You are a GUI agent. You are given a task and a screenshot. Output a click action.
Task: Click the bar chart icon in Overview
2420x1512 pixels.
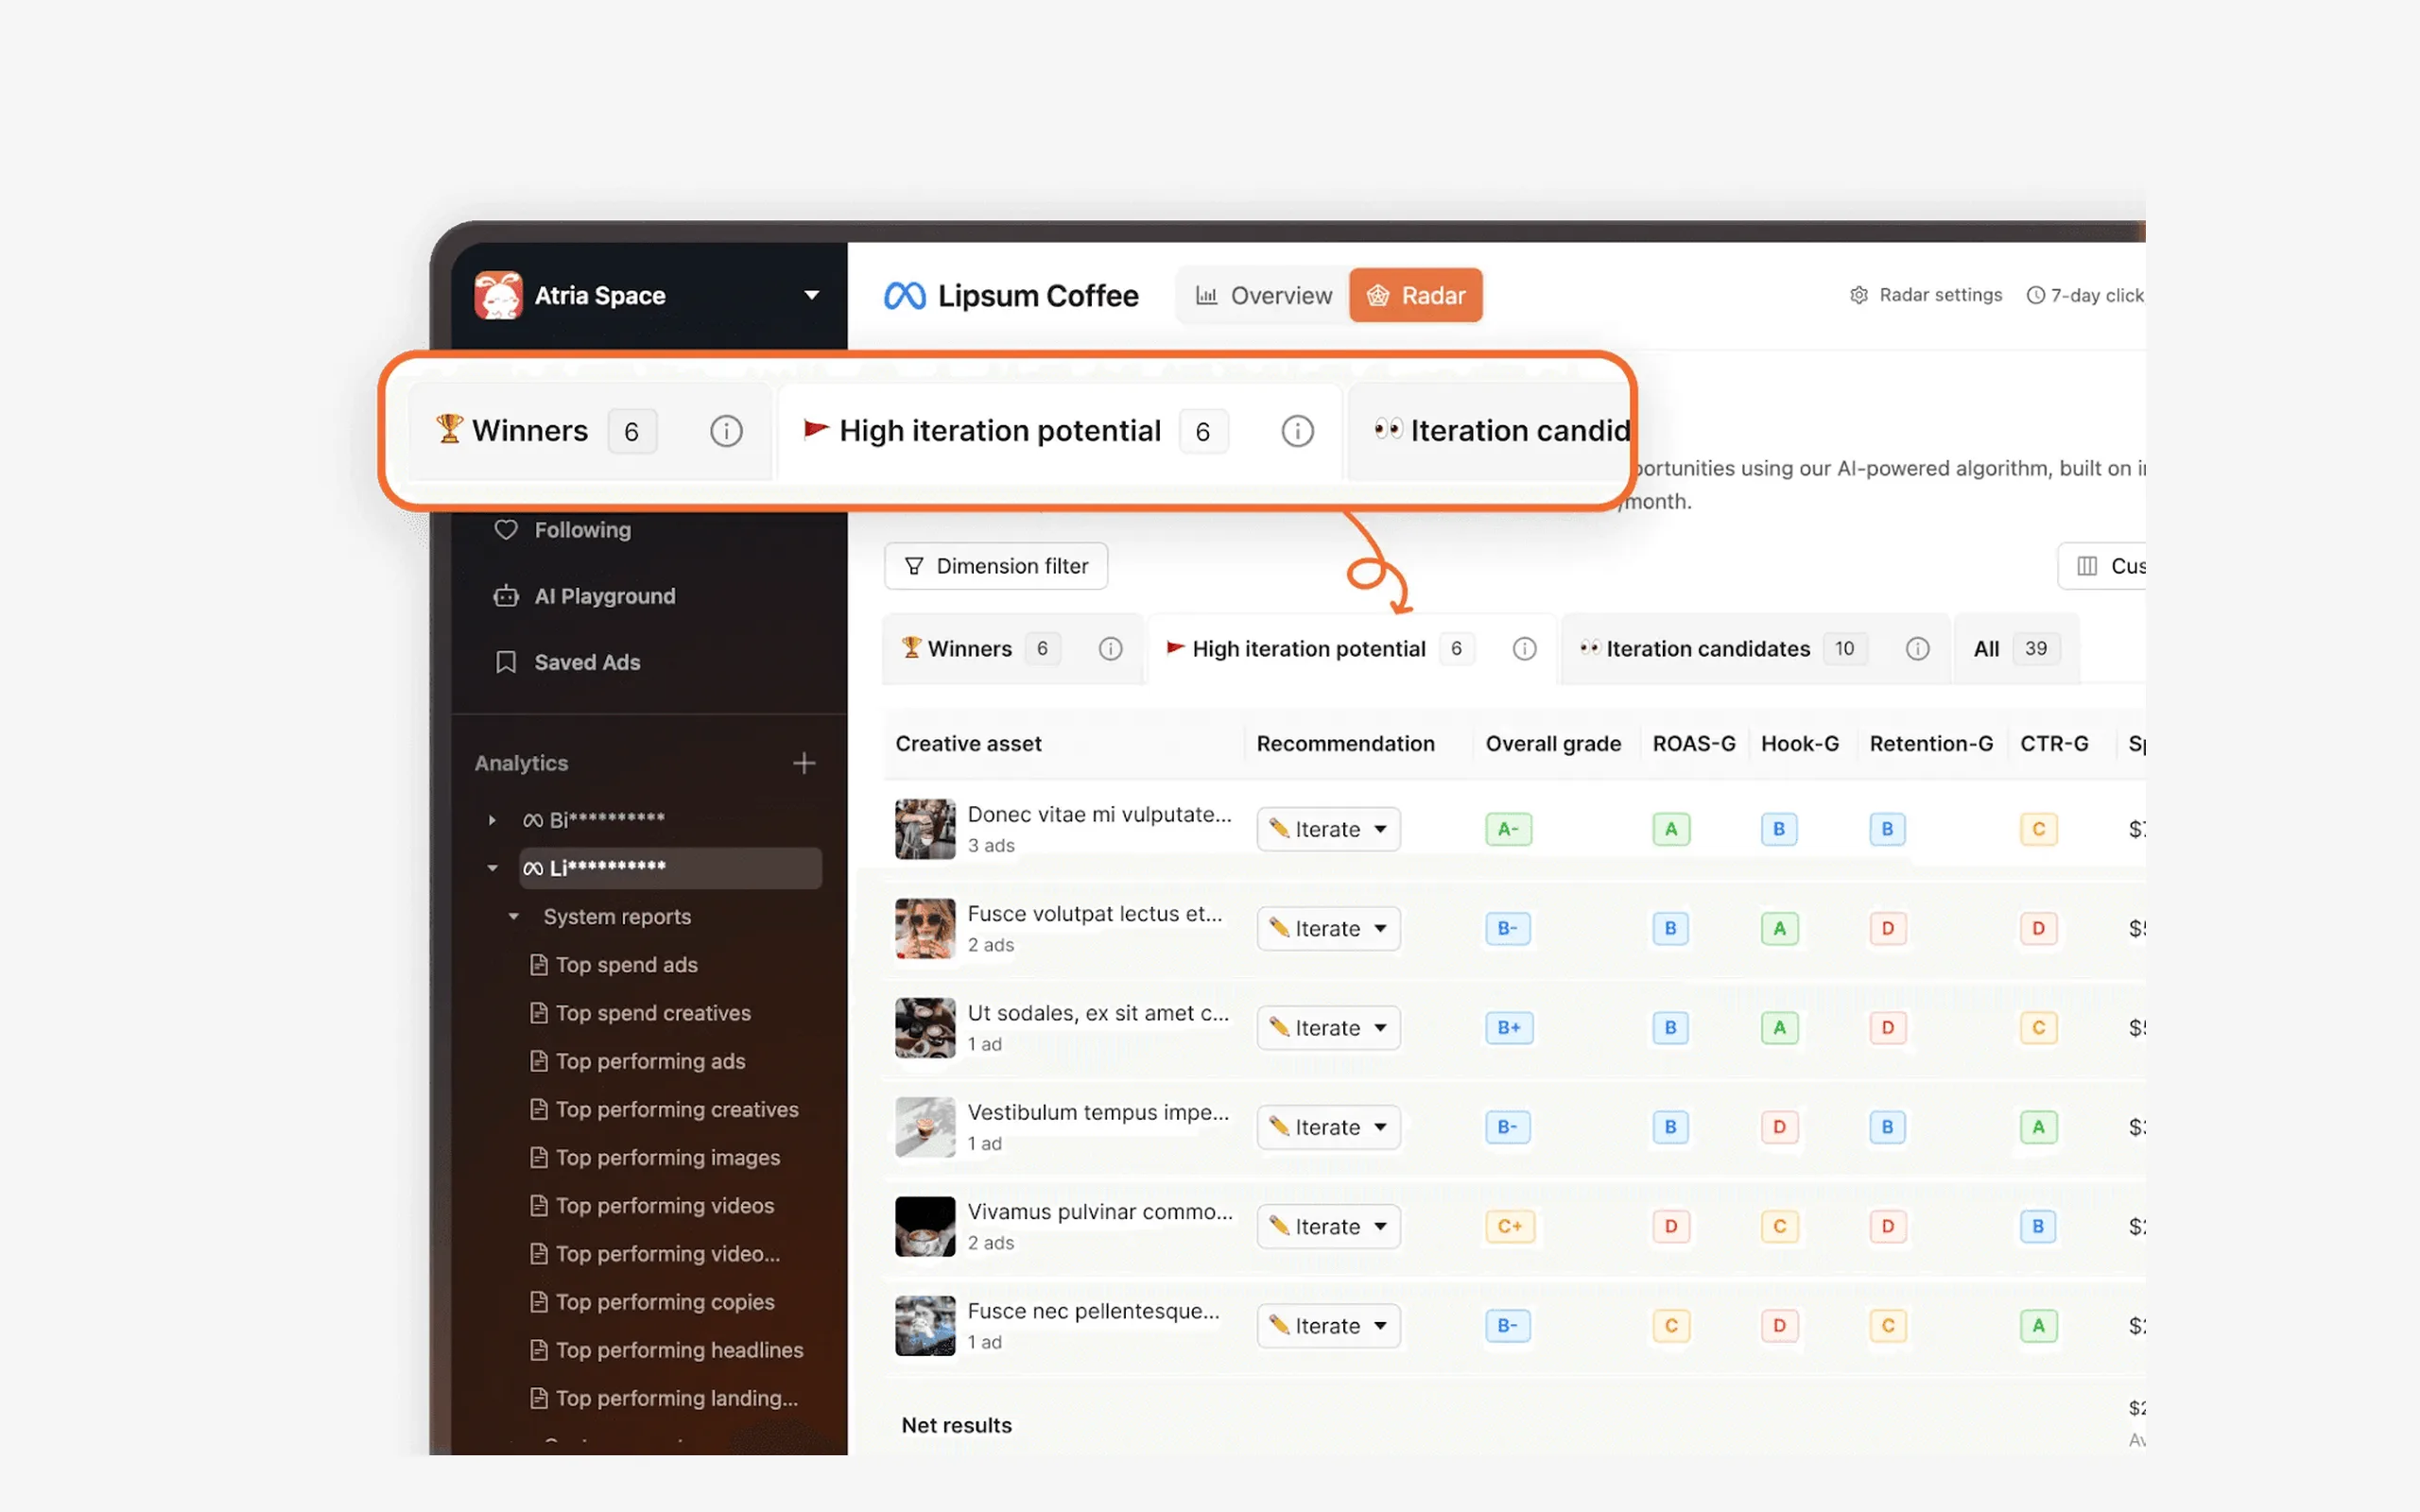(x=1207, y=296)
